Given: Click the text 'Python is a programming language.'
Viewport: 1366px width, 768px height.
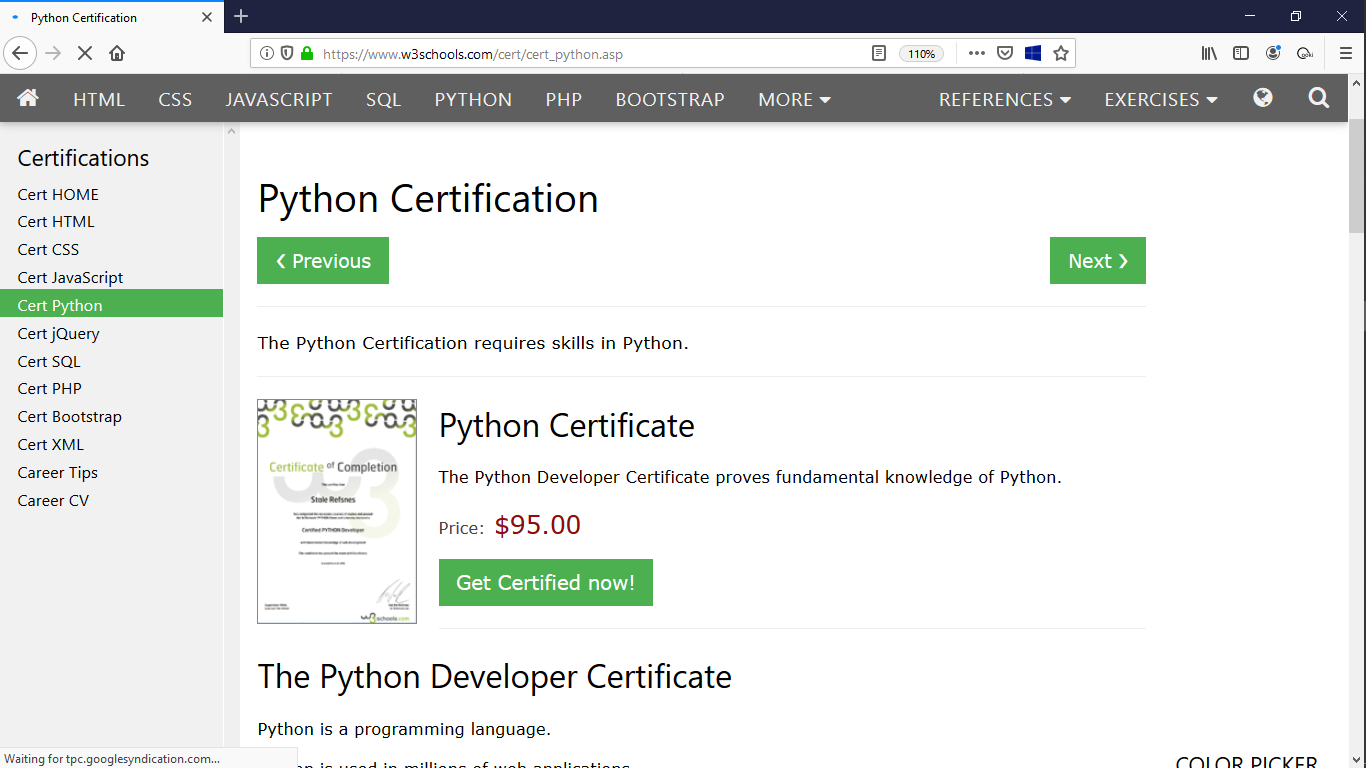Looking at the screenshot, I should tap(405, 729).
